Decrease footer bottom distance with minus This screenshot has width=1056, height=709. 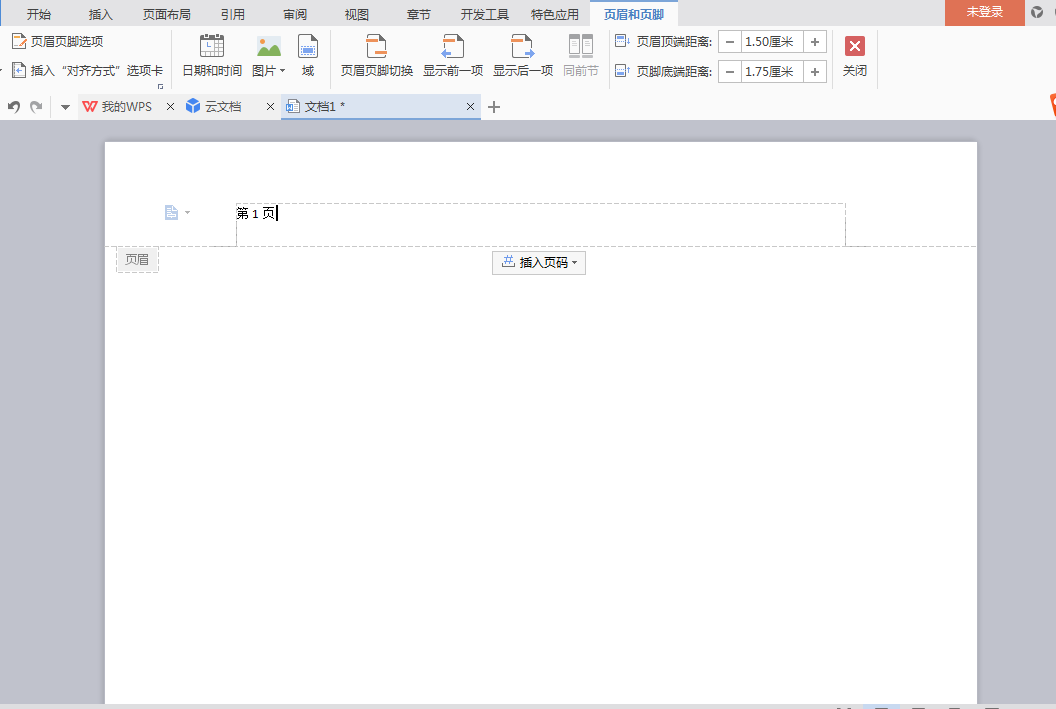click(730, 72)
